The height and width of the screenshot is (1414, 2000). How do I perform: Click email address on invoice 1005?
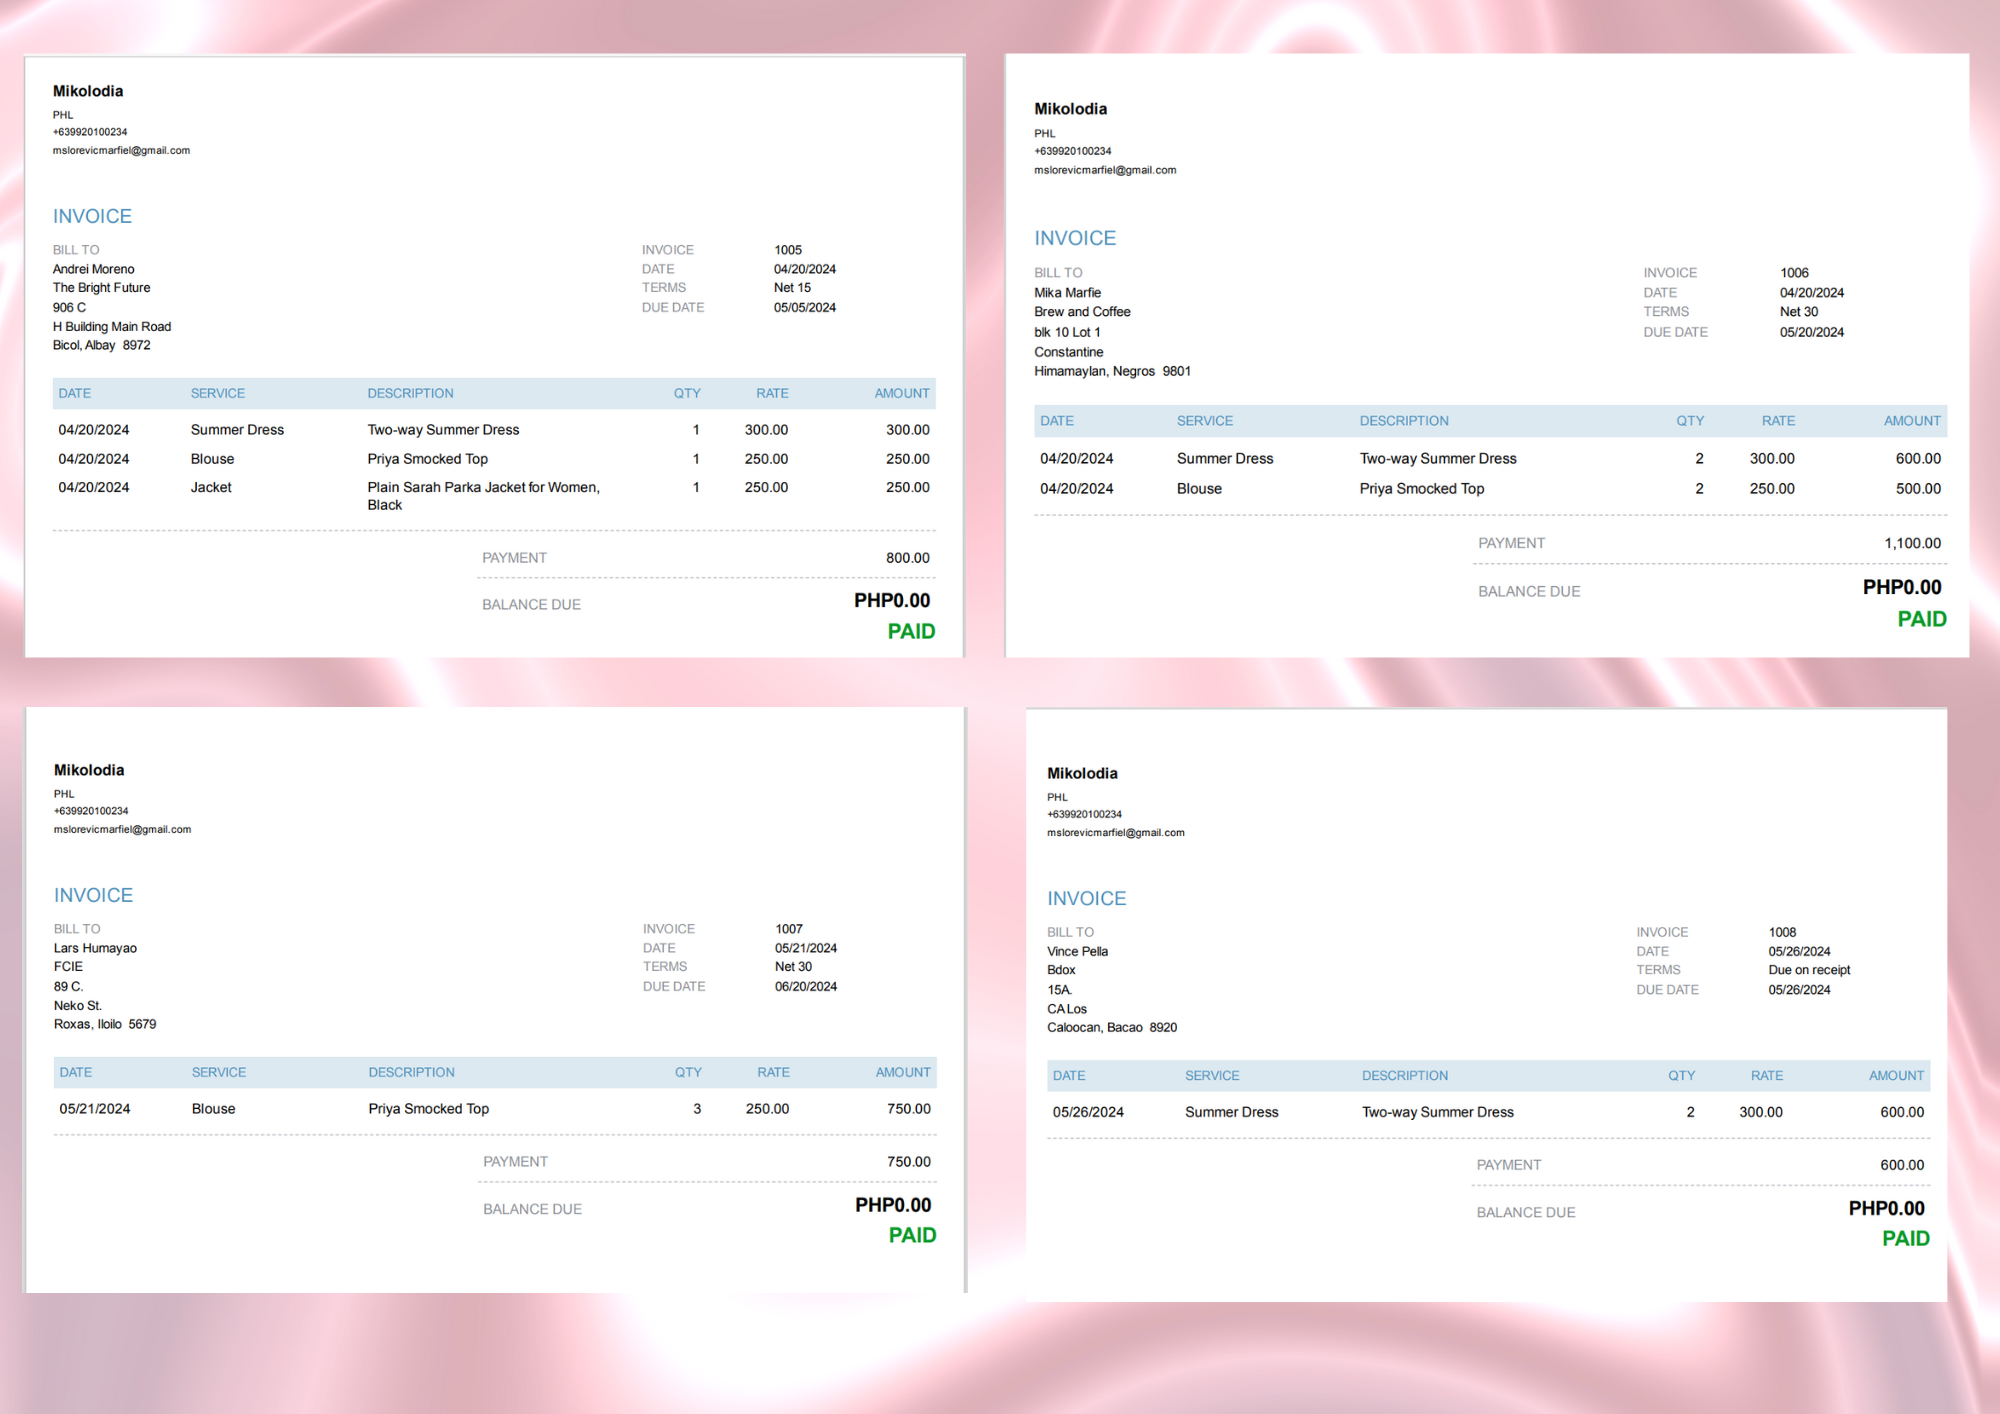click(x=121, y=151)
